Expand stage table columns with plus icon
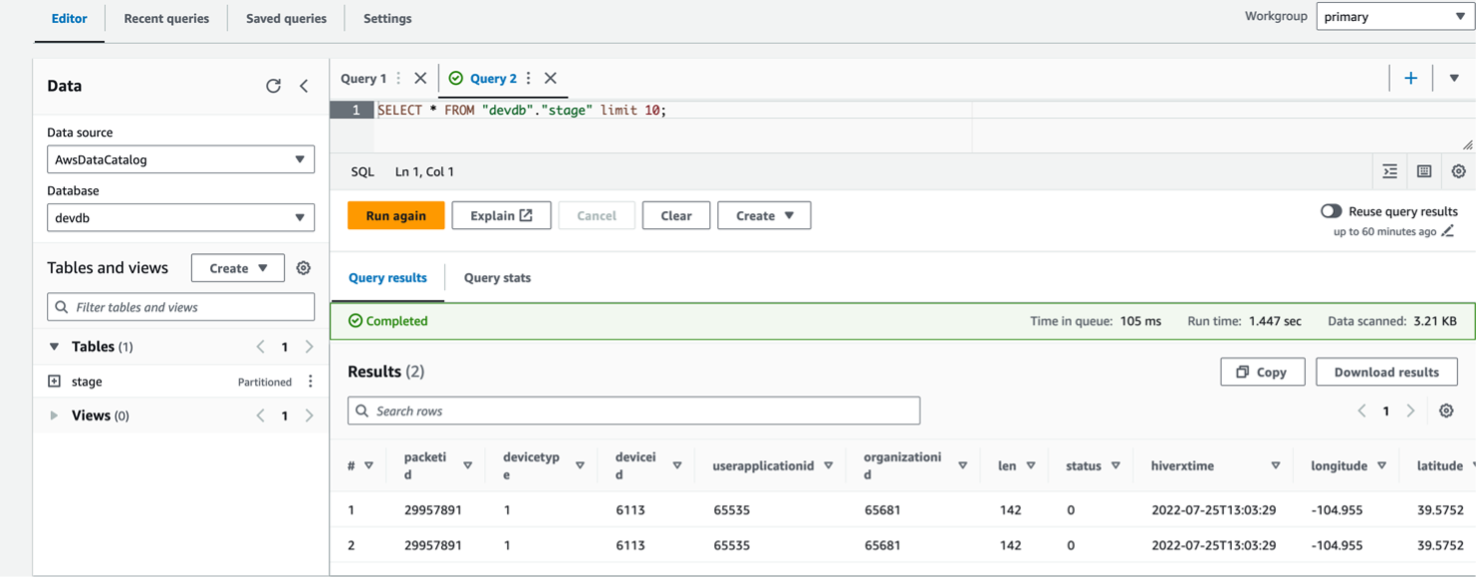 coord(54,381)
